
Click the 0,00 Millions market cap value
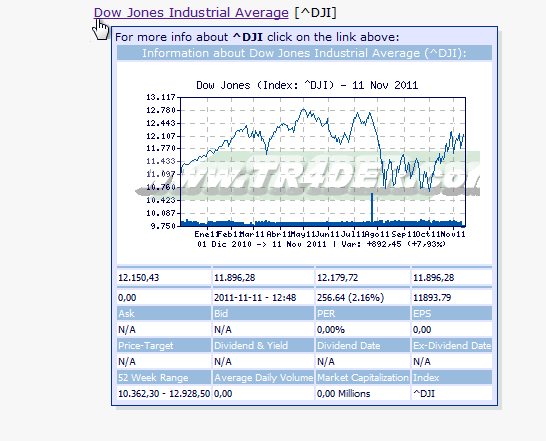pyautogui.click(x=362, y=394)
